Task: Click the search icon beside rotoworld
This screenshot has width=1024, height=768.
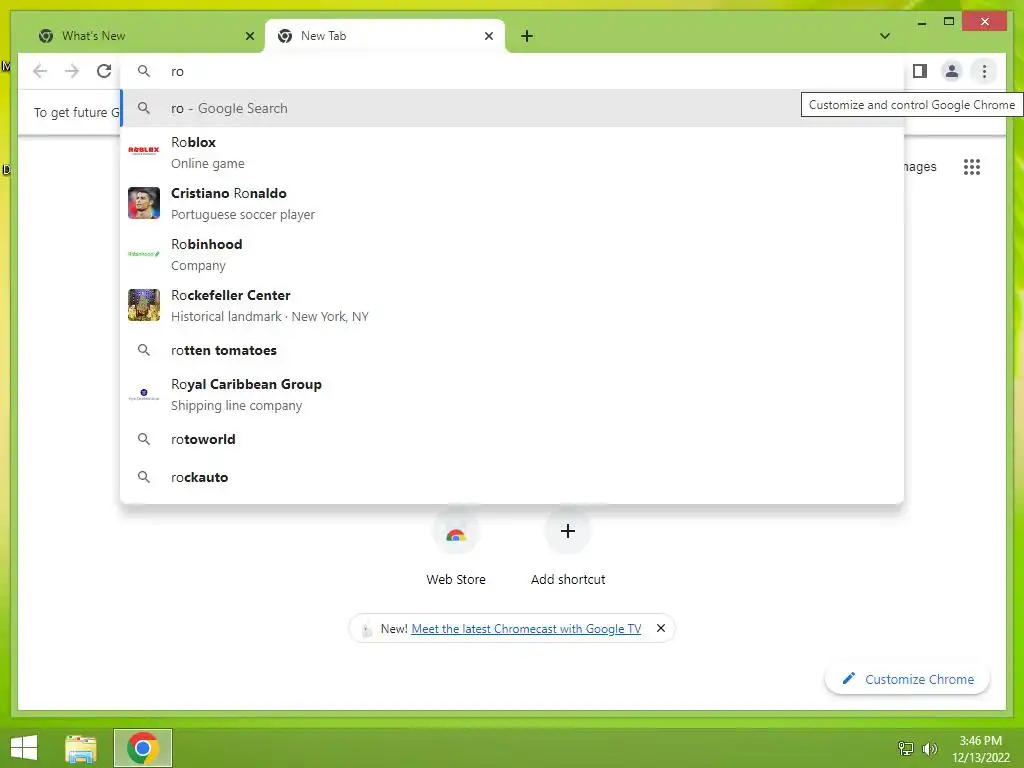Action: [144, 440]
